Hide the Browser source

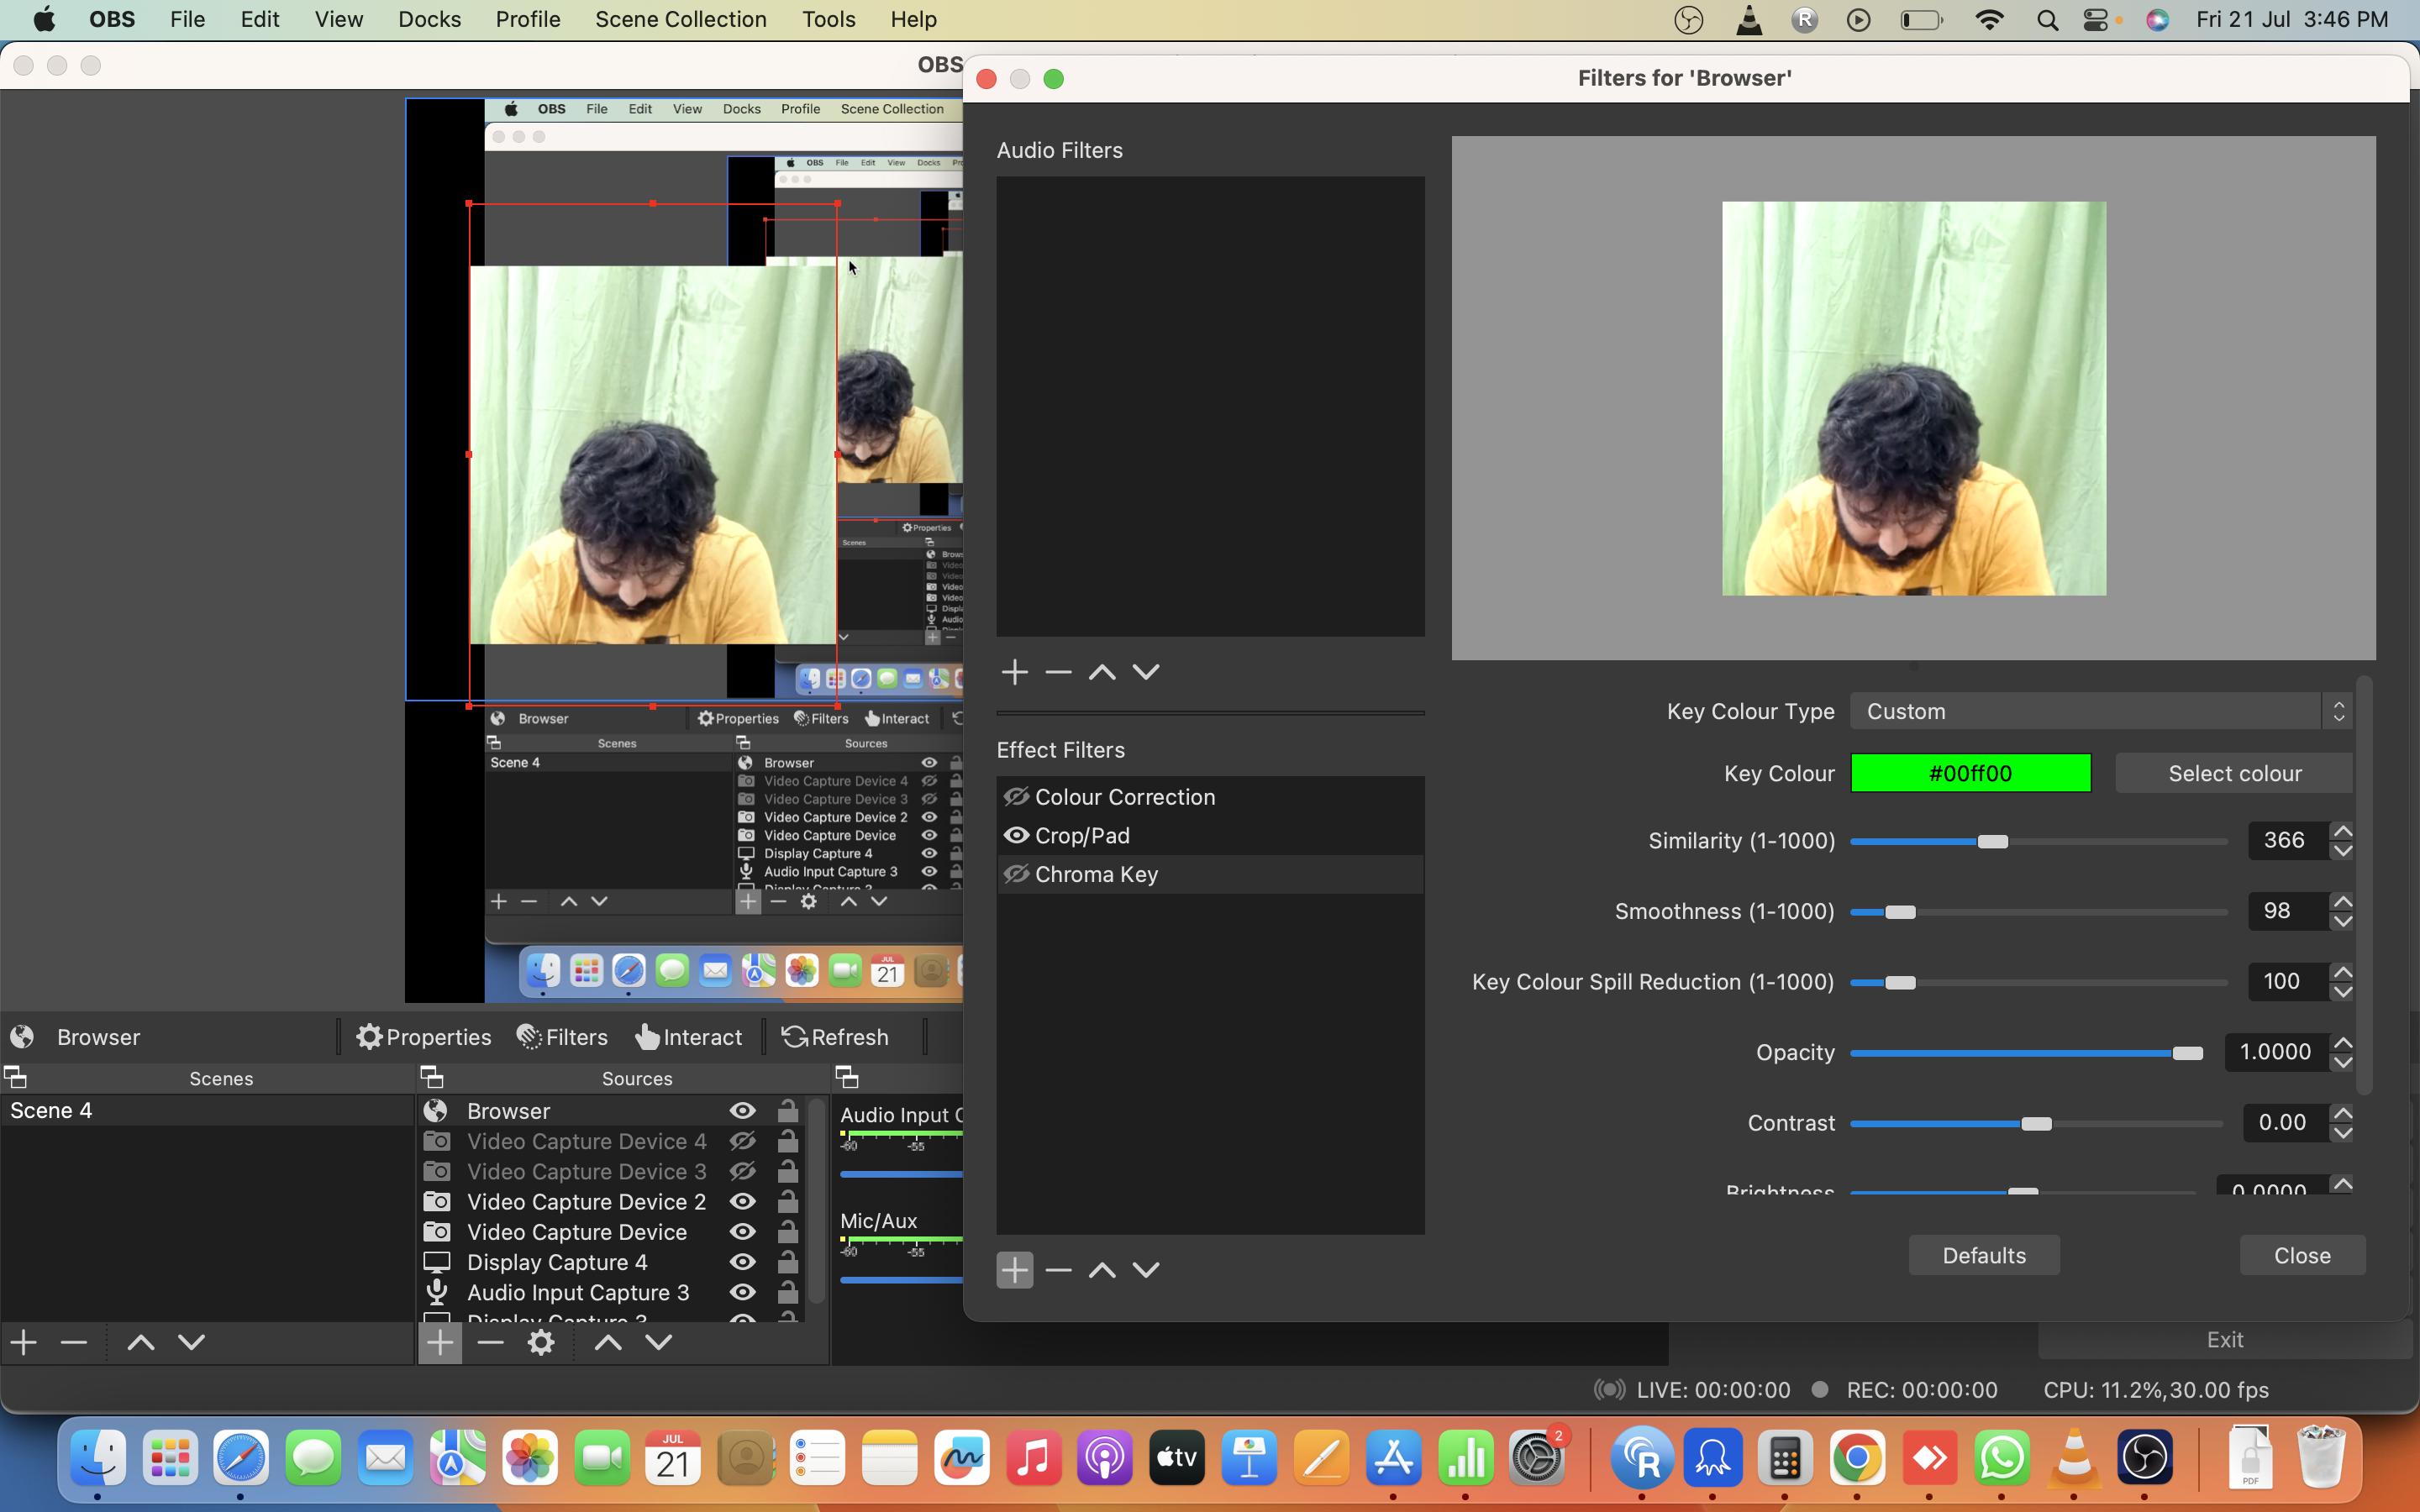coord(742,1111)
